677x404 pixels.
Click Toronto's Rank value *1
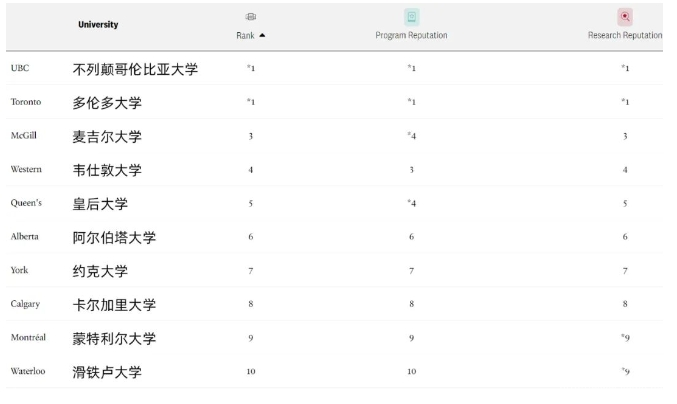coord(251,102)
